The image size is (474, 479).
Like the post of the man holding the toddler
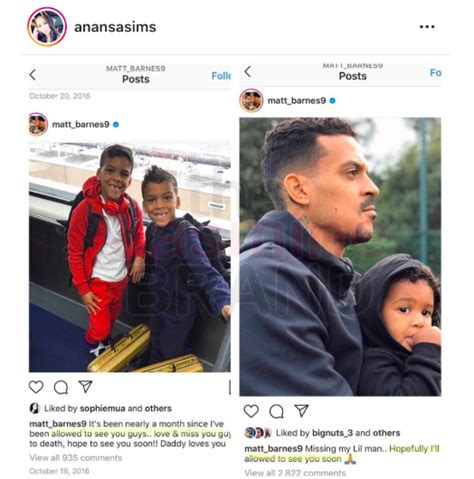point(251,411)
